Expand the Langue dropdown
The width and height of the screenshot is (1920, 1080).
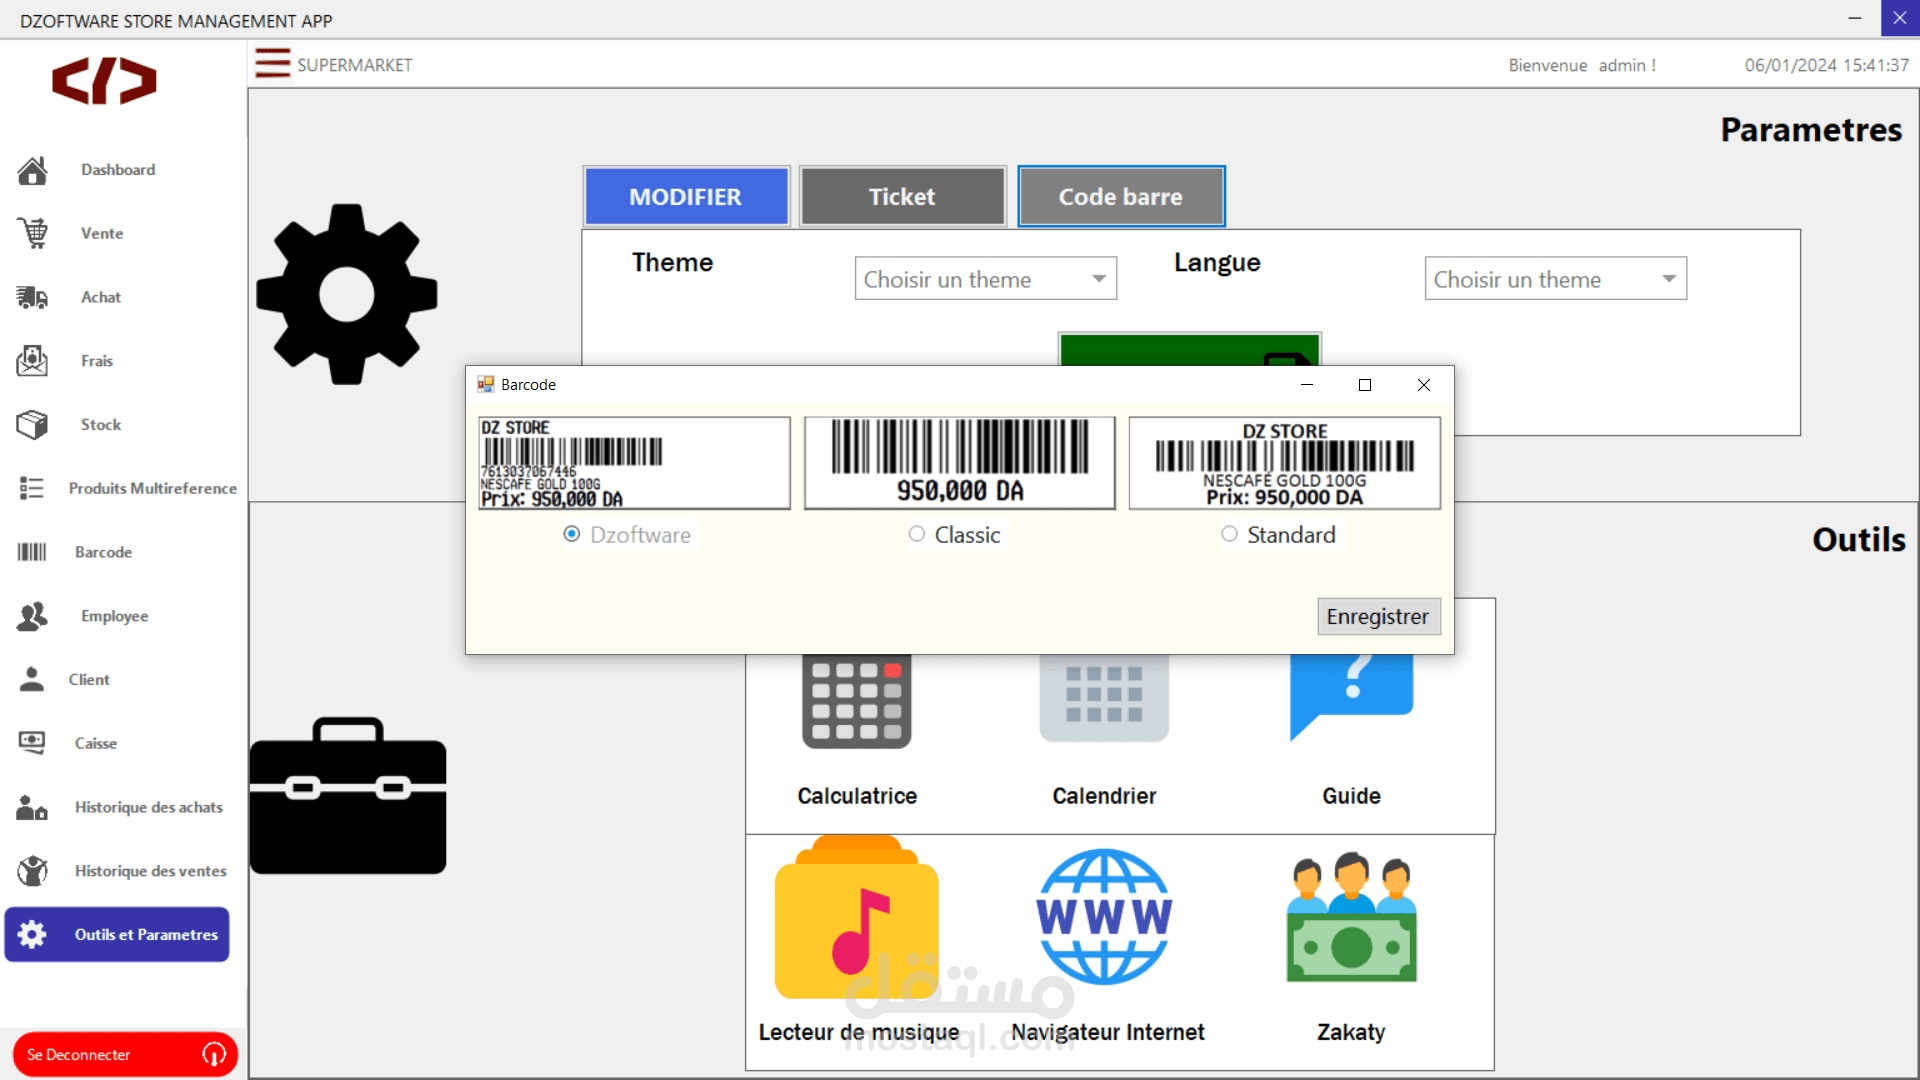1668,279
